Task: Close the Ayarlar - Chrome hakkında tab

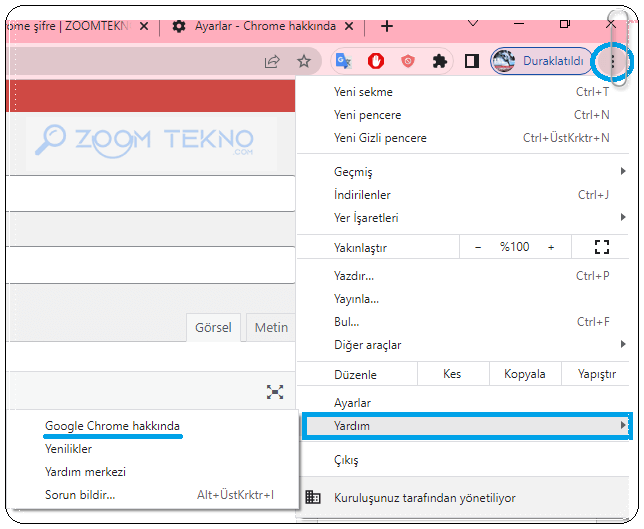Action: (x=349, y=26)
